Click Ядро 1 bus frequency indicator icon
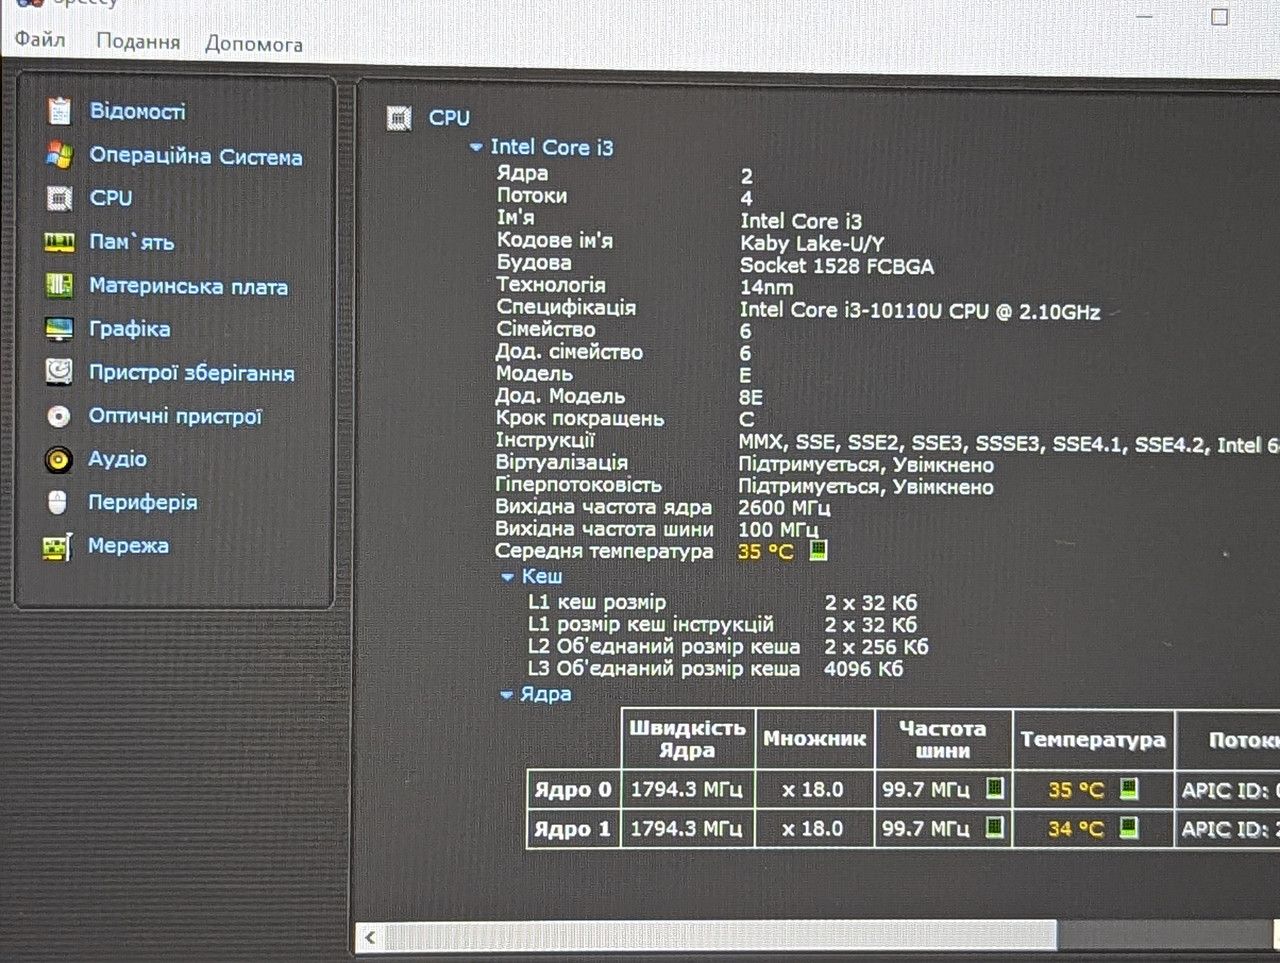1280x963 pixels. [x=995, y=827]
